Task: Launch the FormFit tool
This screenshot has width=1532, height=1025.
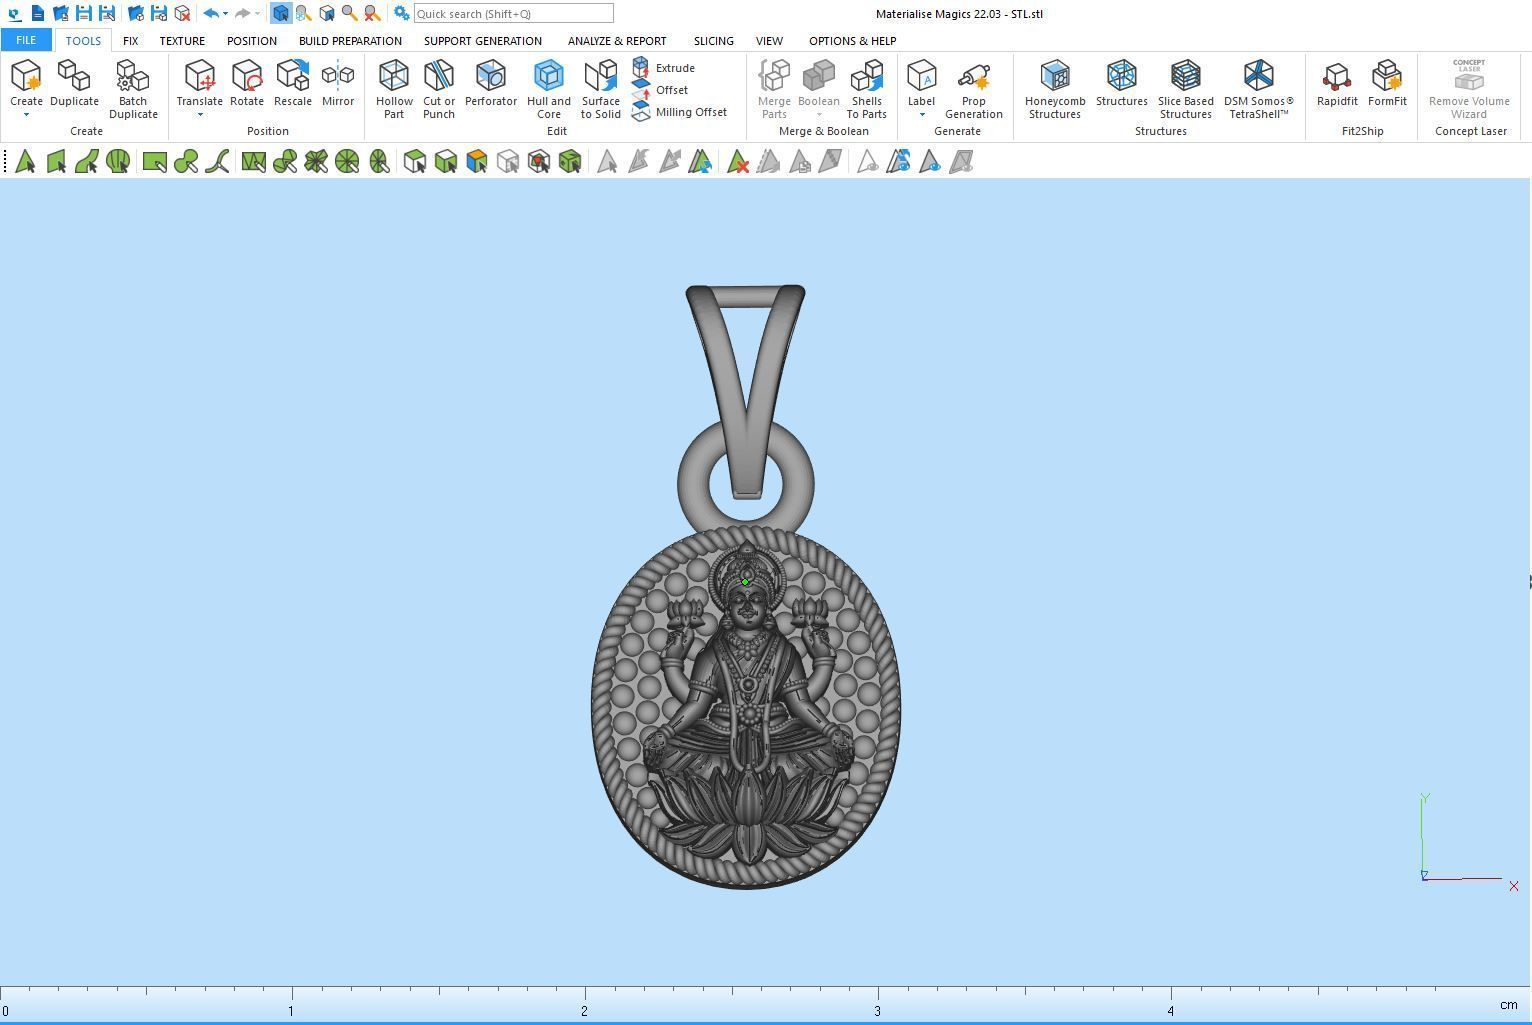Action: (x=1387, y=83)
